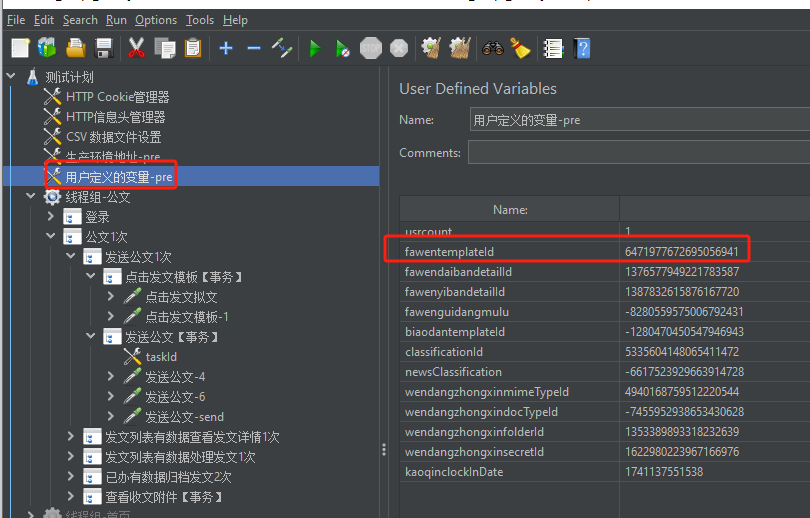
Task: Open the Templates icon in toolbar
Action: pos(47,48)
